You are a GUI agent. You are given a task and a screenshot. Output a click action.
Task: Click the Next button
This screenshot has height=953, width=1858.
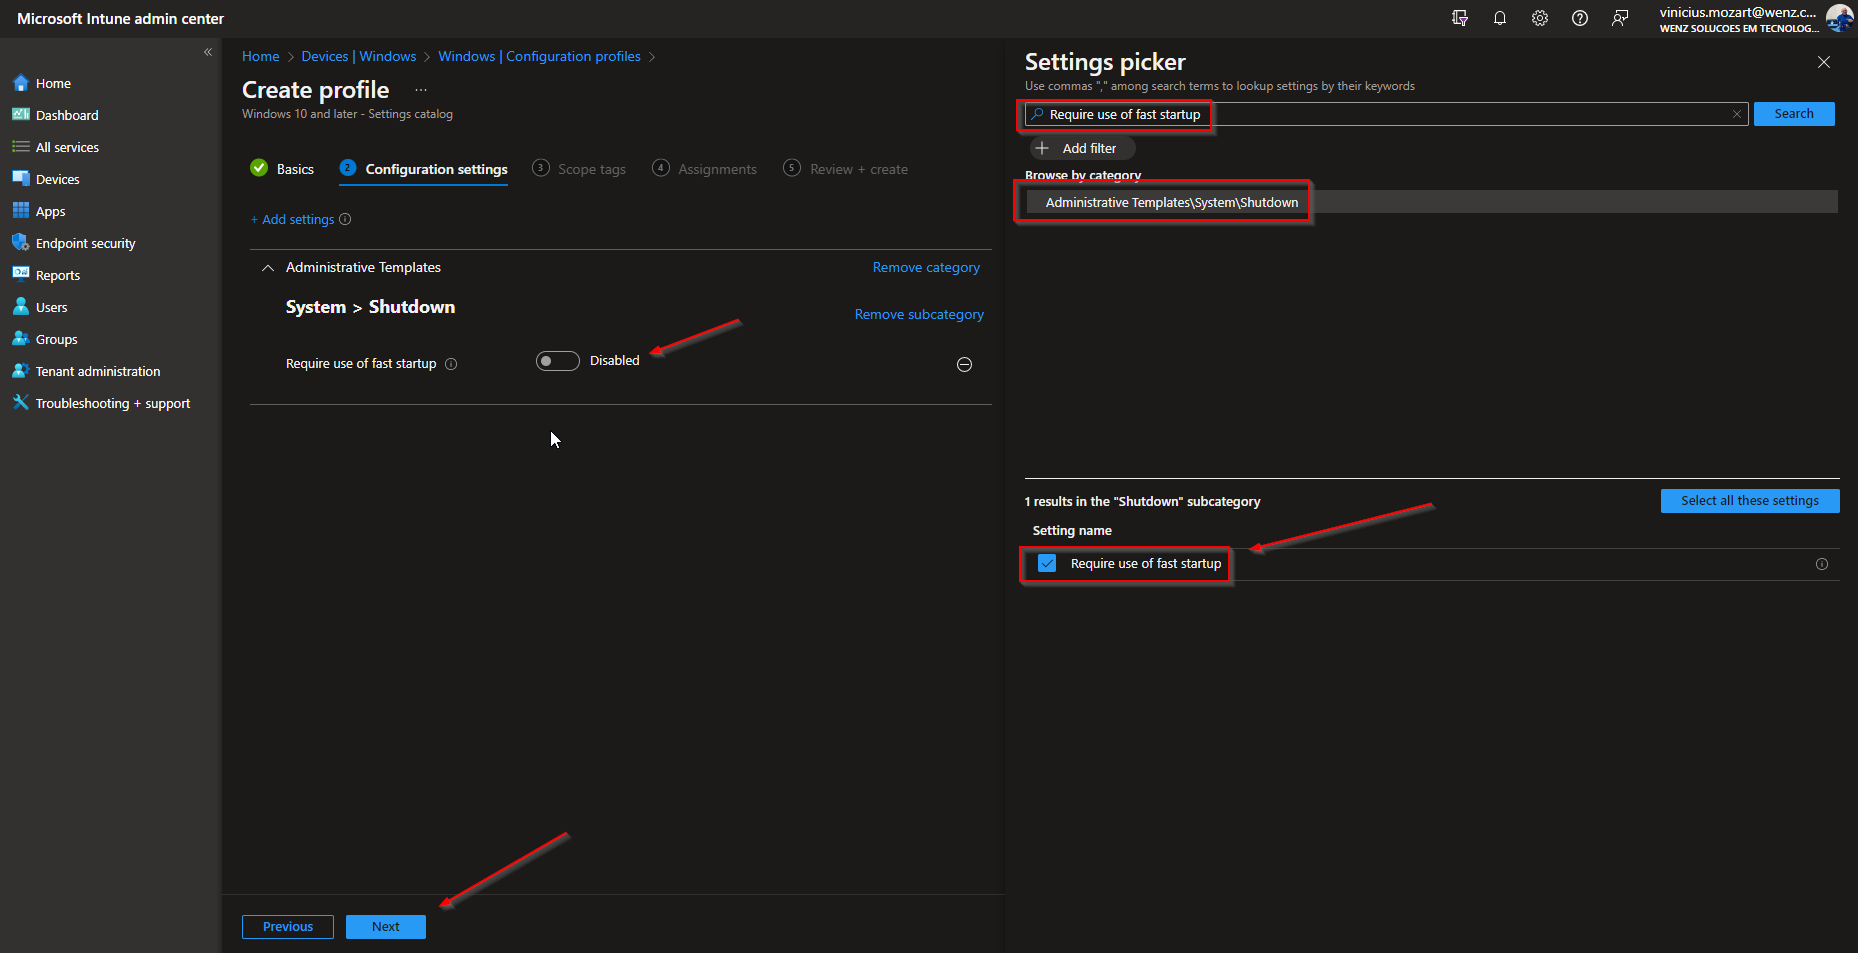[x=386, y=927]
